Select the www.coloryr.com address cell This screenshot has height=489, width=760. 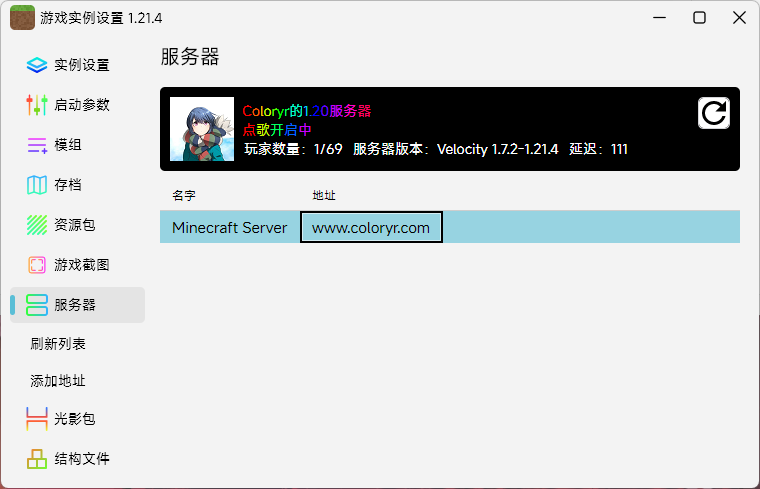click(371, 228)
